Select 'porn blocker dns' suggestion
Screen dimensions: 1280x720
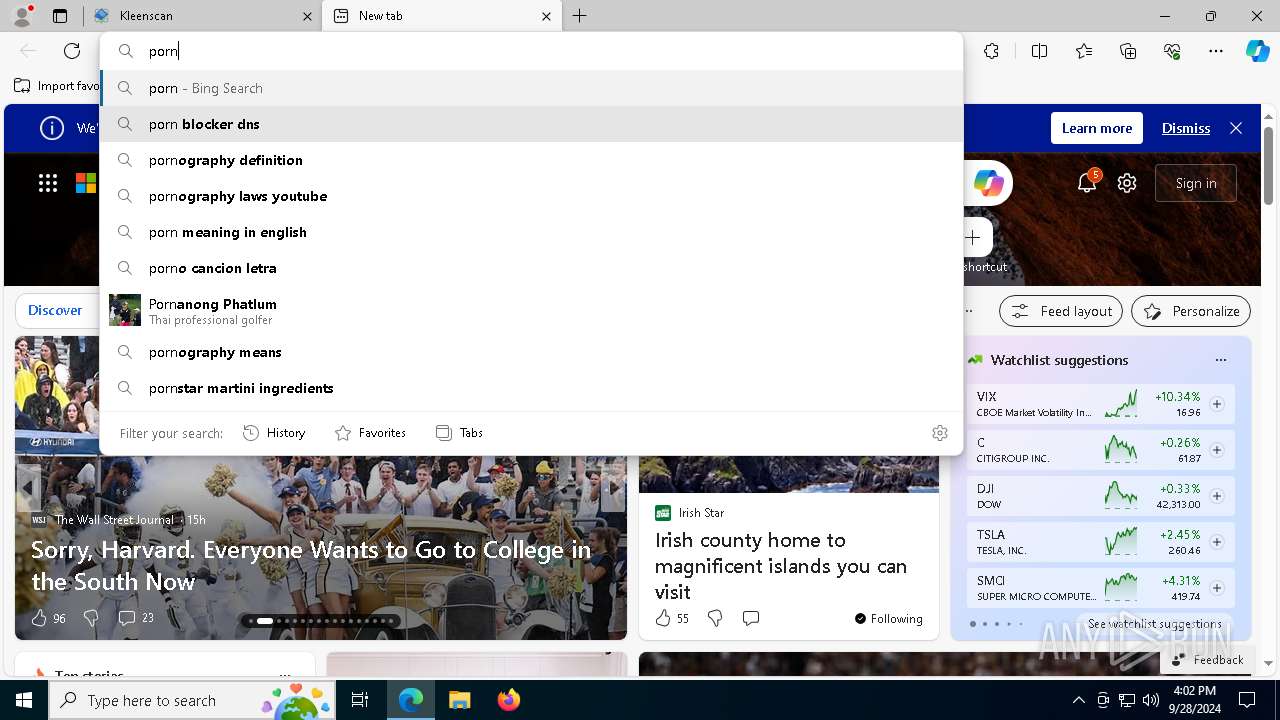pos(531,124)
